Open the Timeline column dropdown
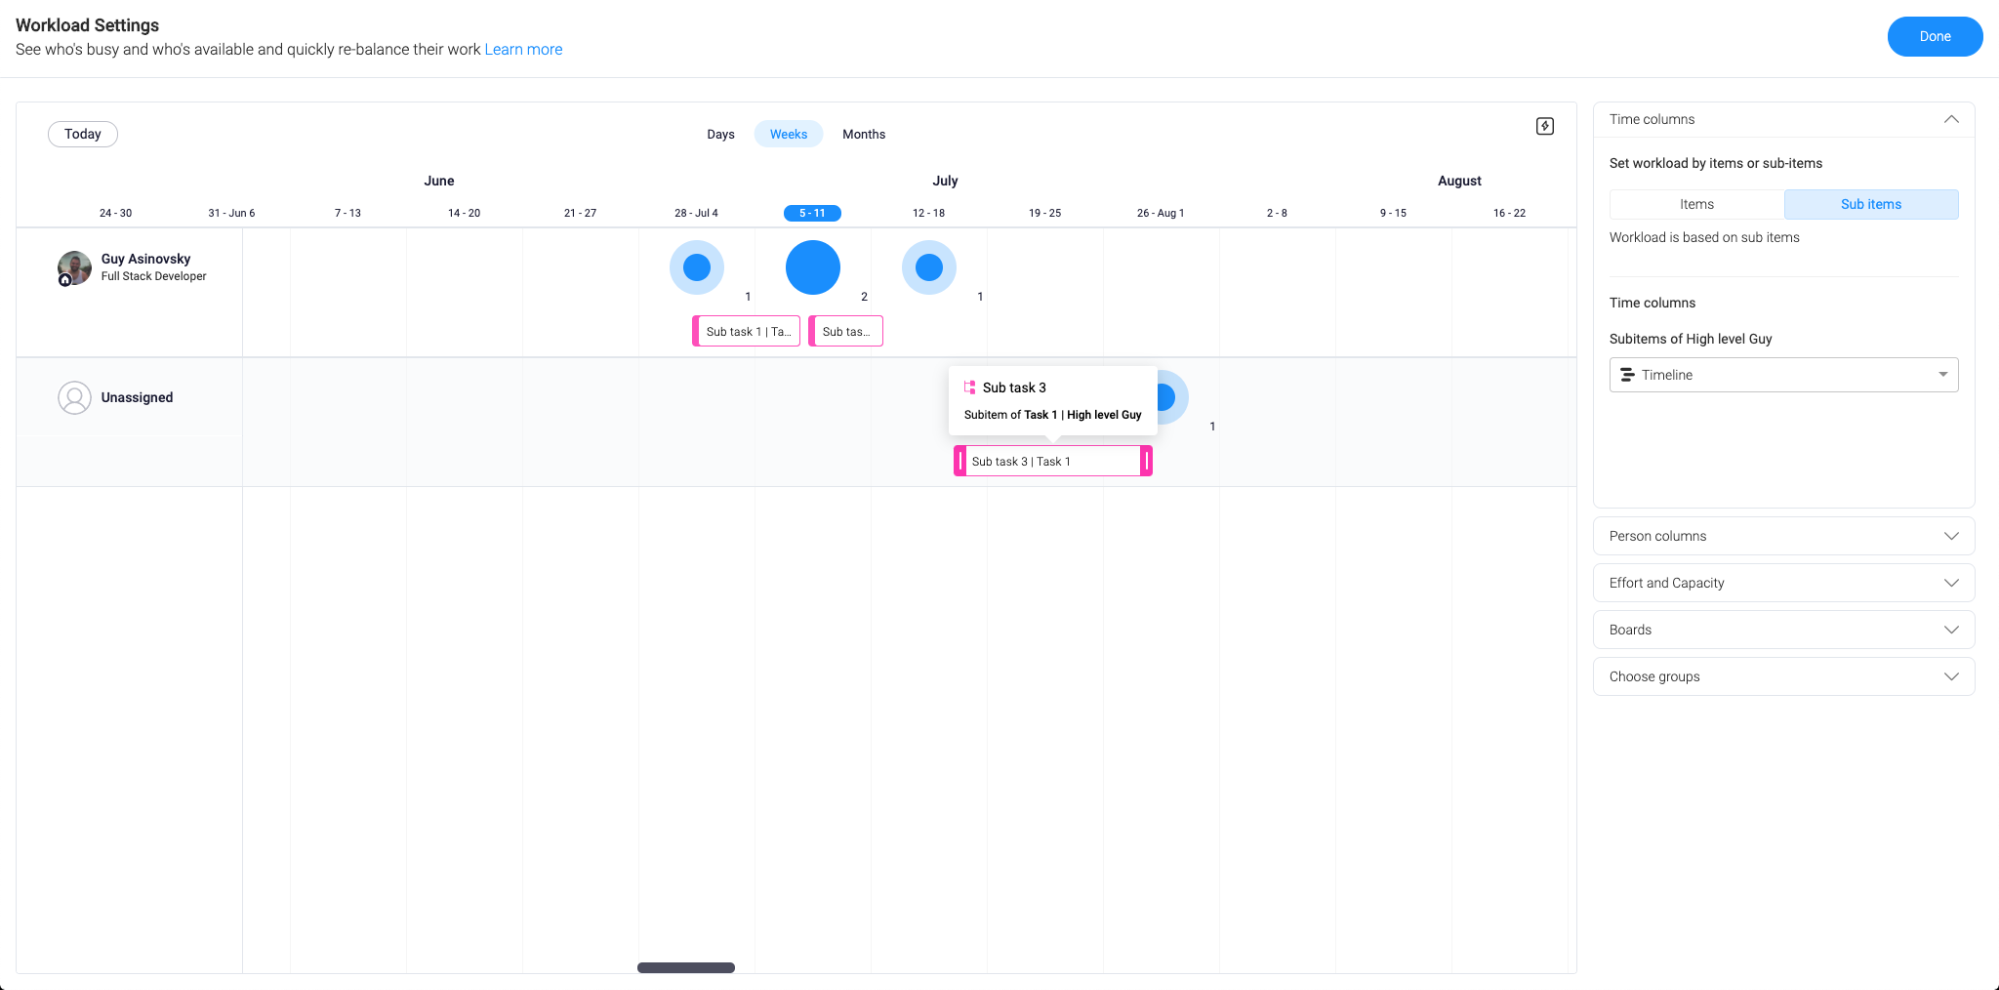The width and height of the screenshot is (1999, 990). click(x=1783, y=375)
